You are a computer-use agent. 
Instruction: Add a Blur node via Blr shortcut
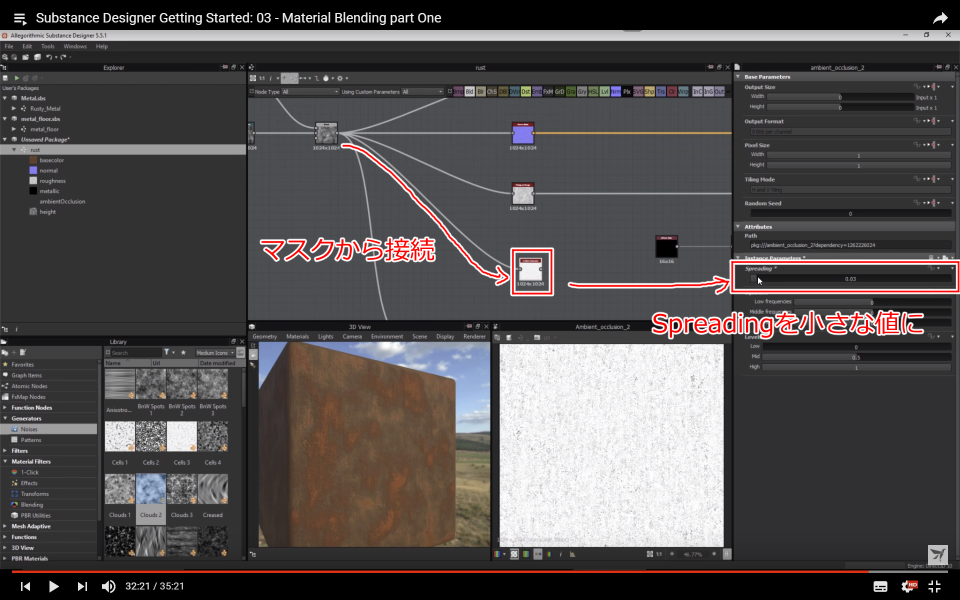click(x=481, y=92)
